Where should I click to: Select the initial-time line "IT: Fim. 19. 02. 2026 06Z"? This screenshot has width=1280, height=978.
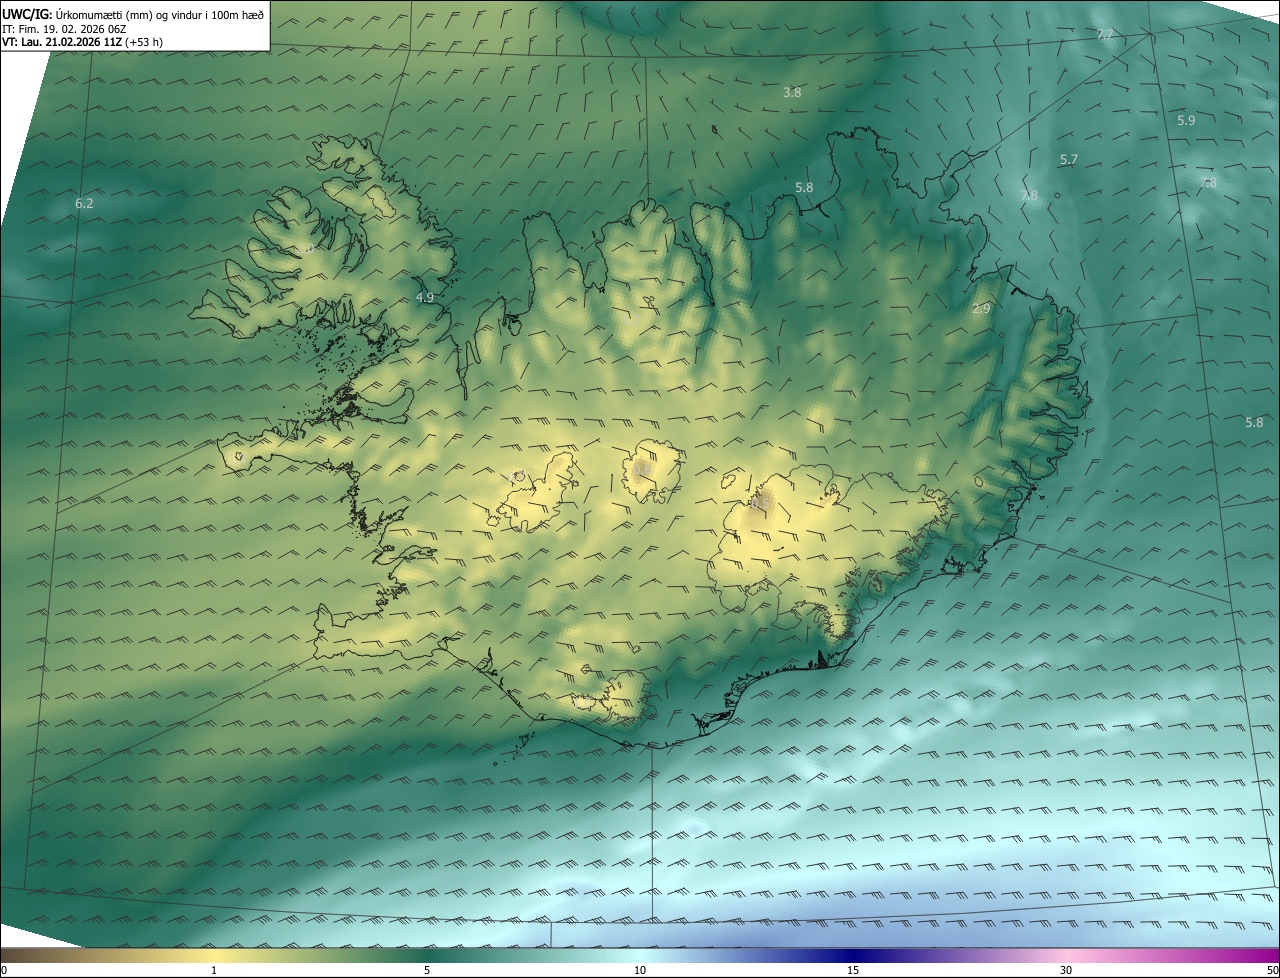click(64, 29)
